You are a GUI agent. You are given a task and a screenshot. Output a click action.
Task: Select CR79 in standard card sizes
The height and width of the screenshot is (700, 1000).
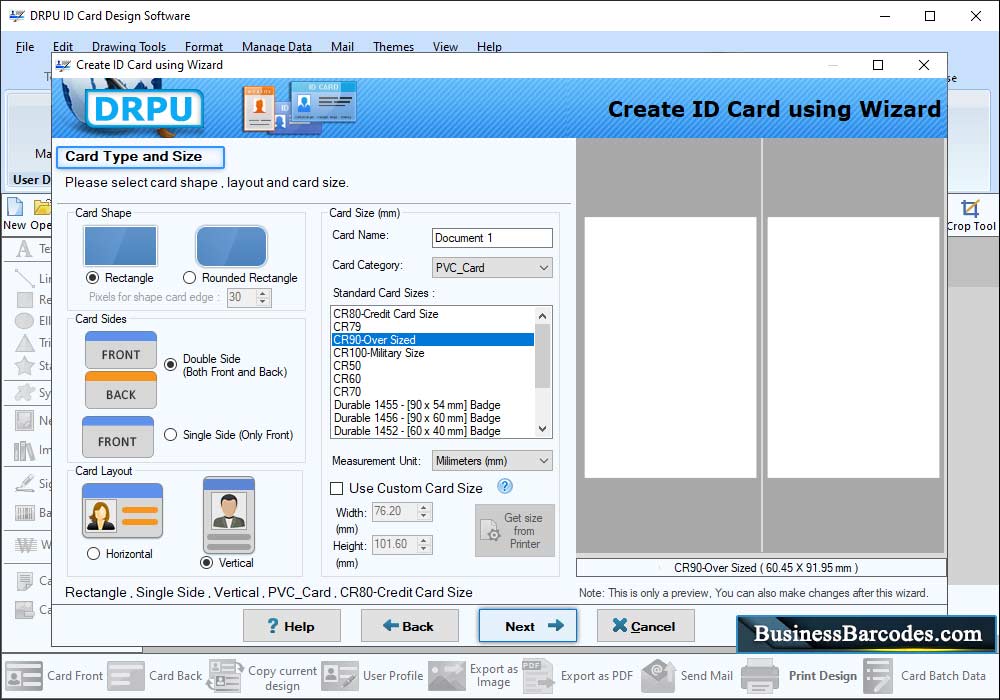[x=432, y=326]
